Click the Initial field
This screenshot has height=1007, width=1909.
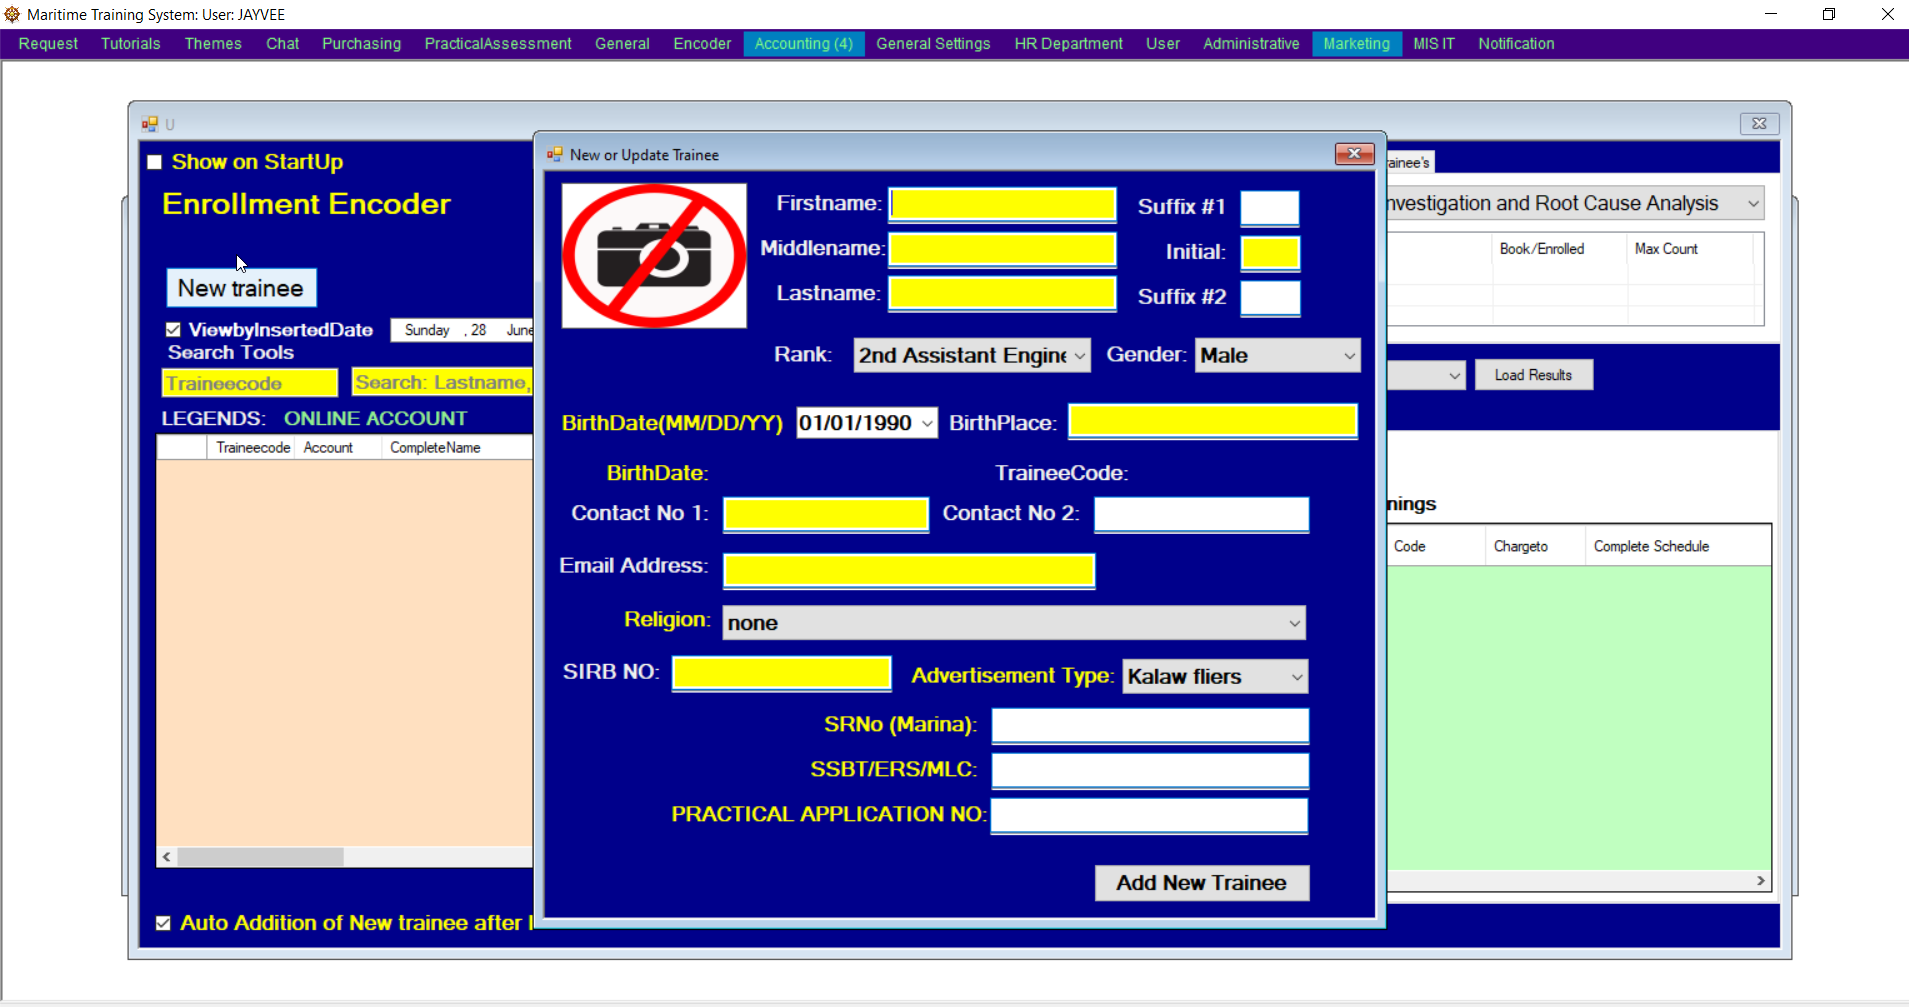(1270, 254)
